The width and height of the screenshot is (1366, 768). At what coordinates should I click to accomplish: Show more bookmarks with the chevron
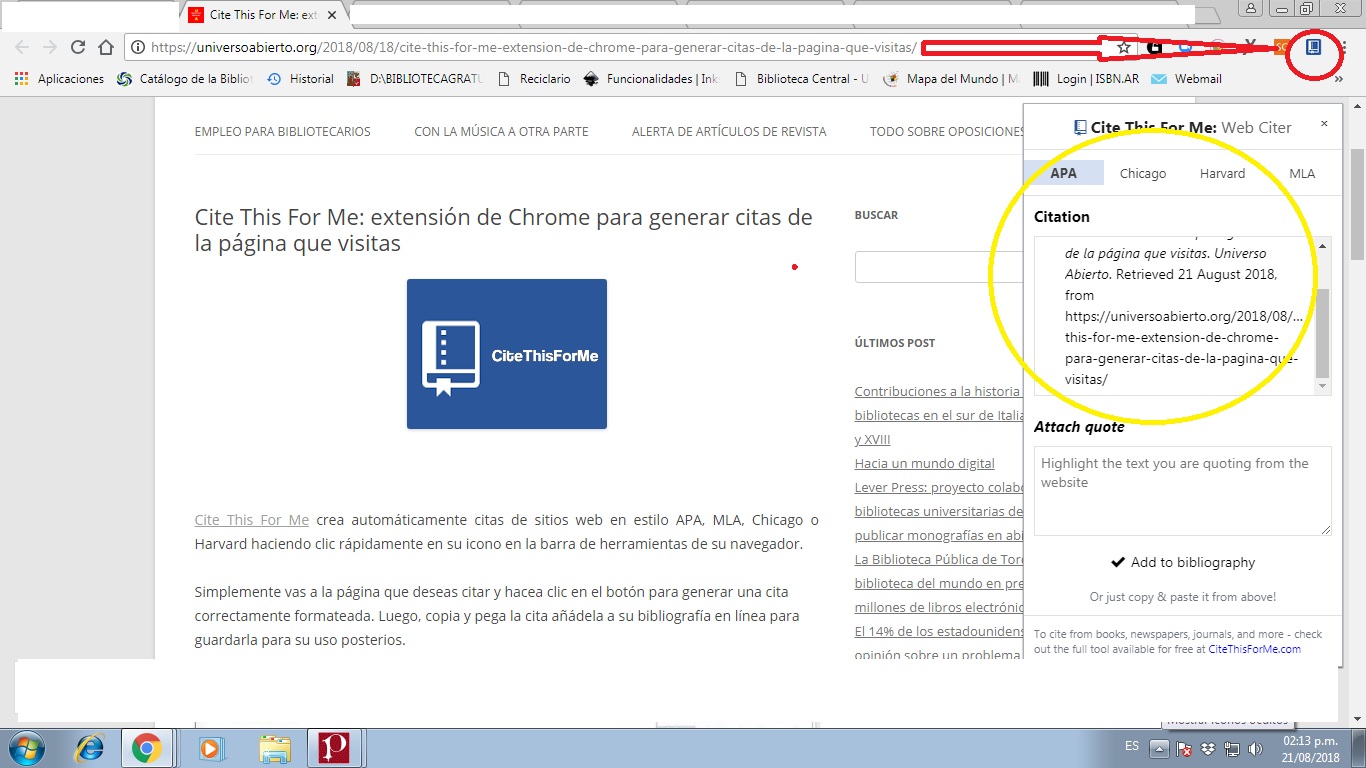point(1339,79)
